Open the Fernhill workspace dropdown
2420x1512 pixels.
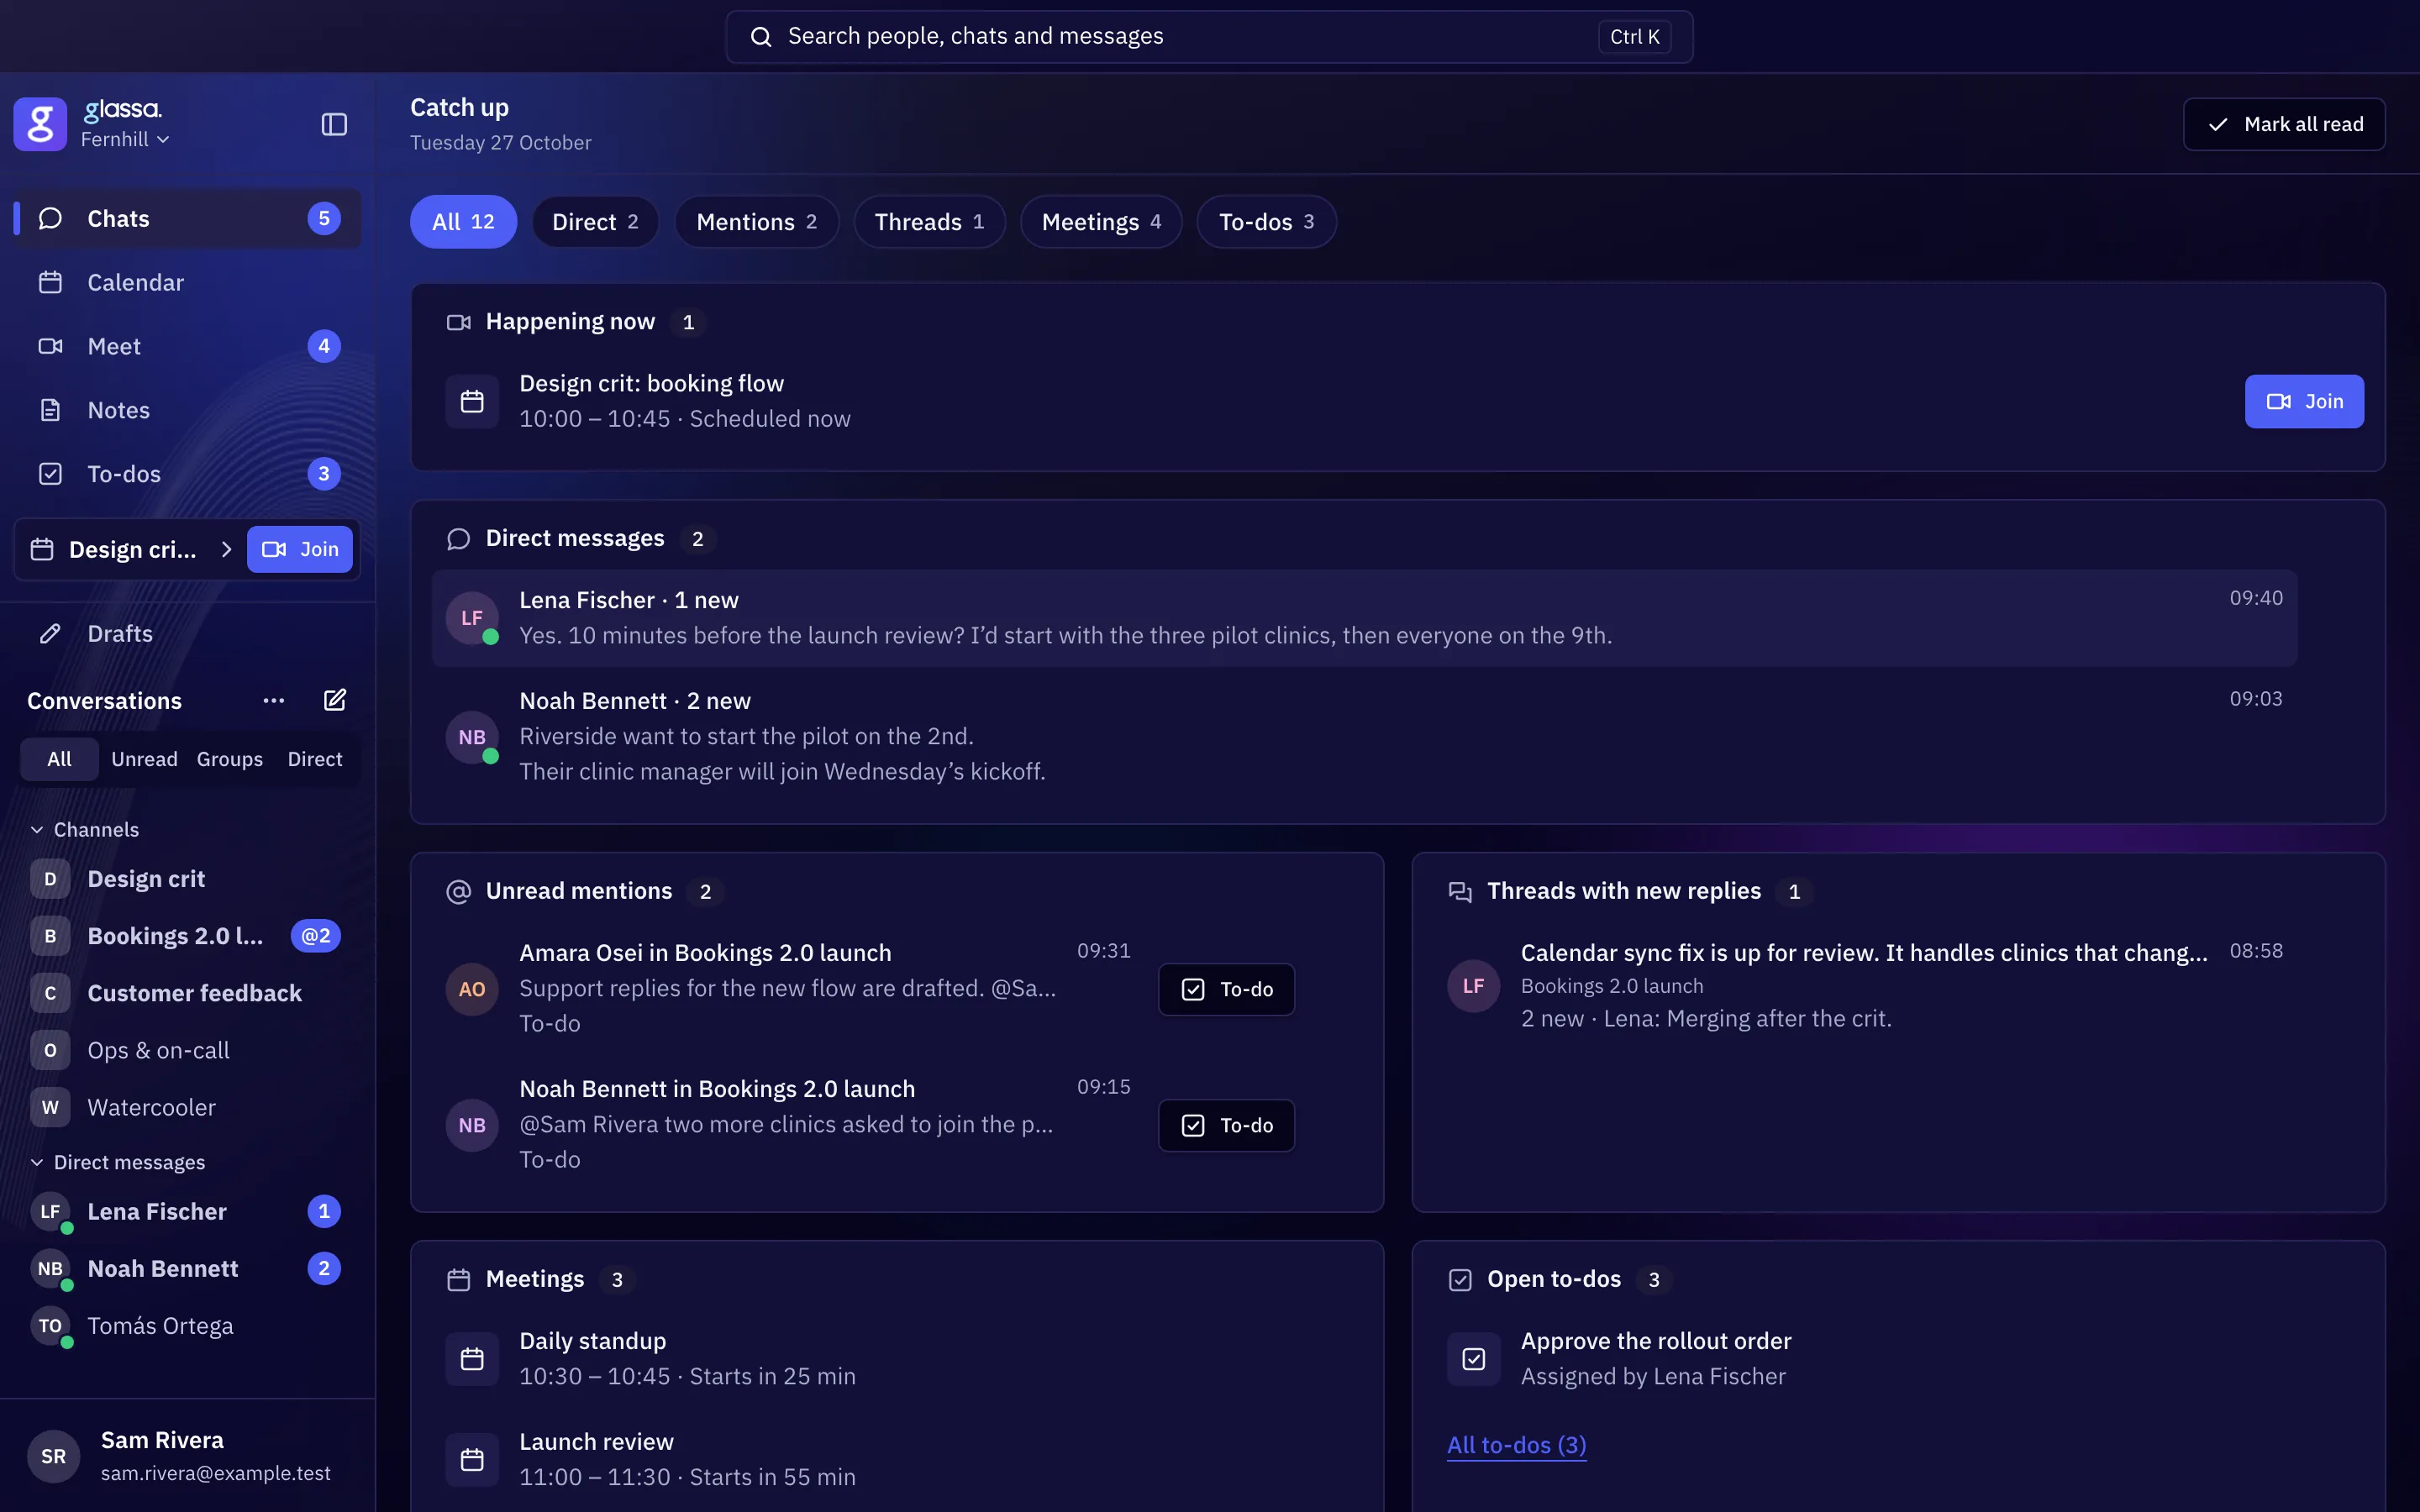[125, 139]
